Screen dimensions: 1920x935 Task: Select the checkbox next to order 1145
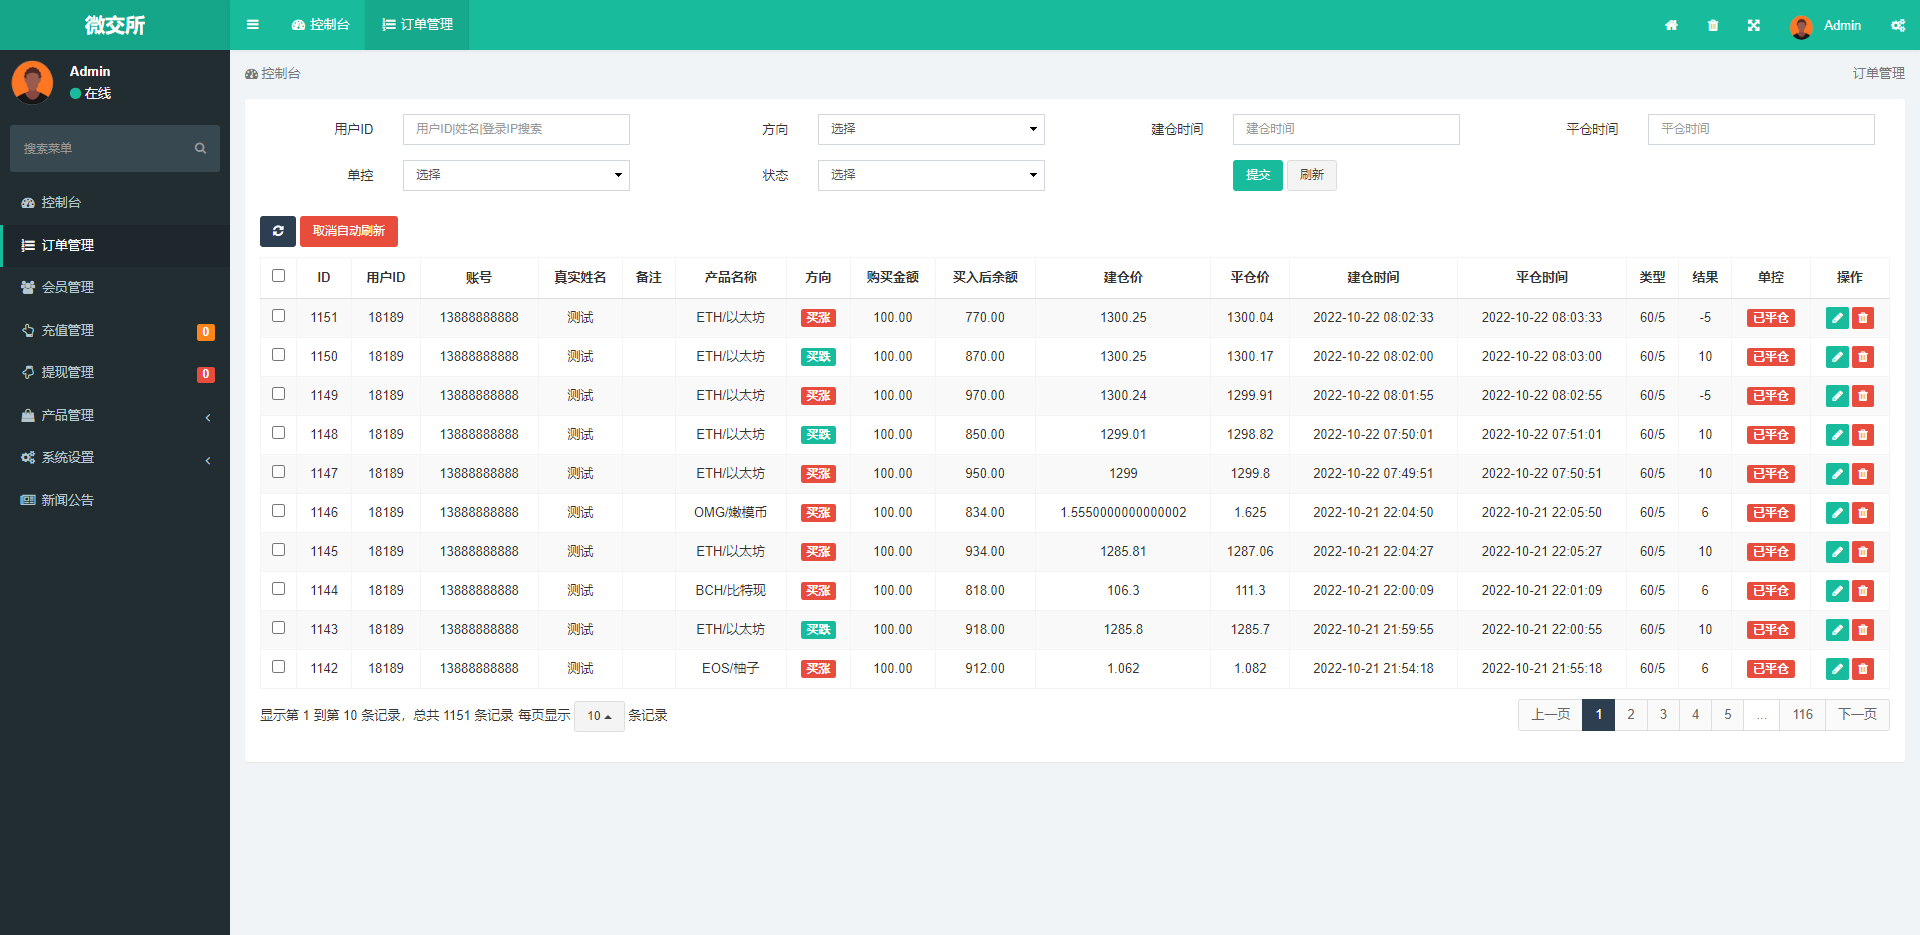(278, 549)
